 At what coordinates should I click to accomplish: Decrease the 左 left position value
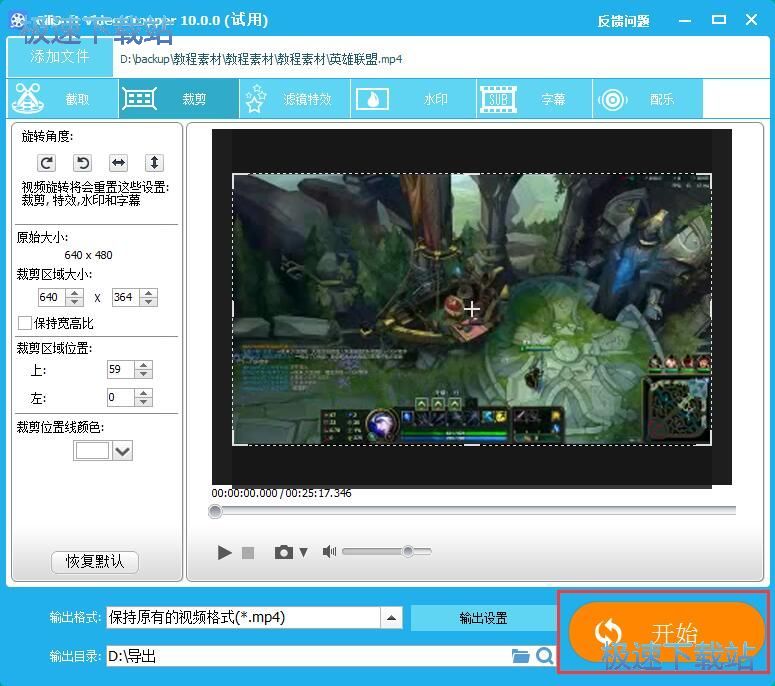(x=143, y=401)
